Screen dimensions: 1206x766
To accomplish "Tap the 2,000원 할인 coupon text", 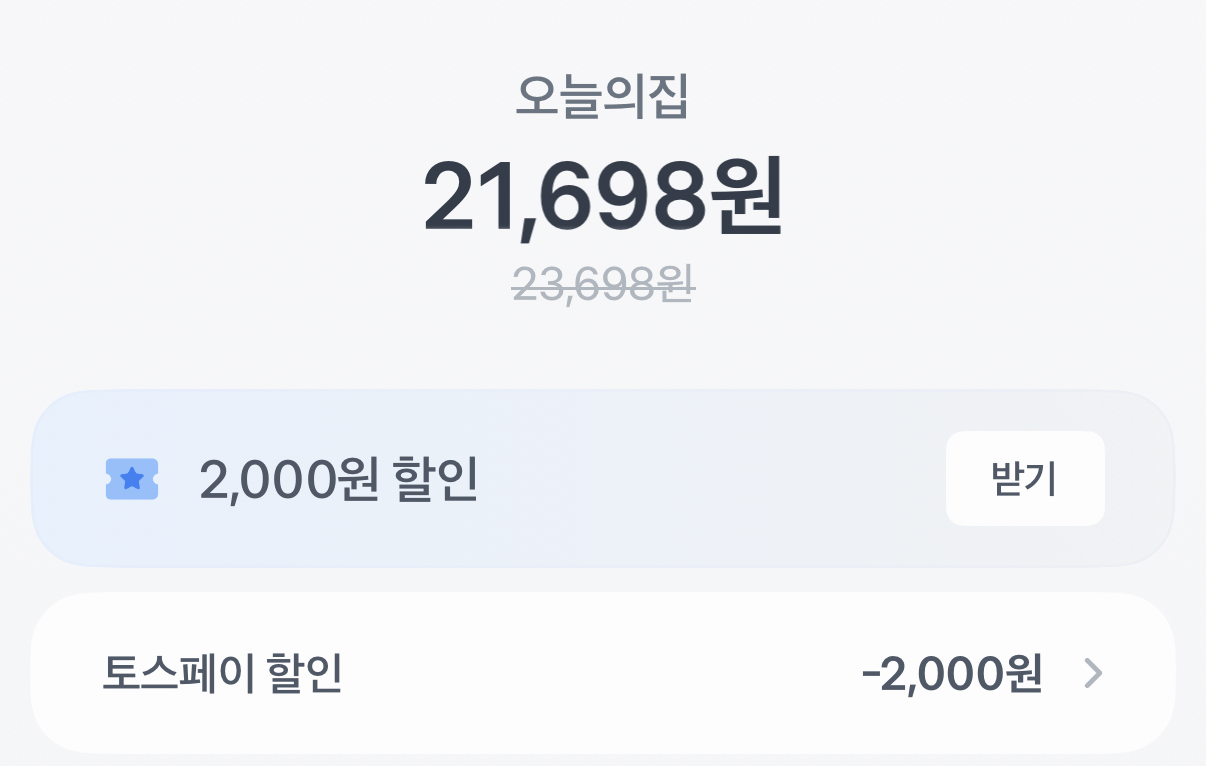I will tap(338, 481).
